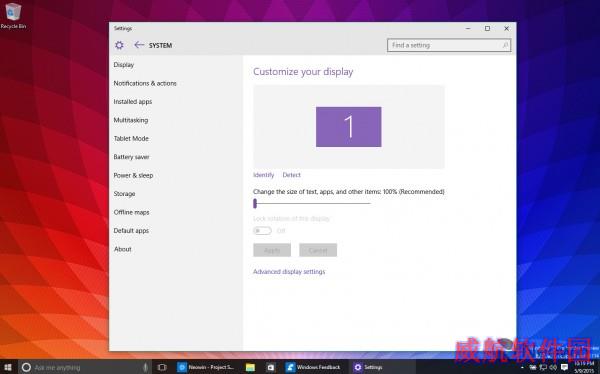Open Task View from the taskbar
This screenshot has width=600, height=374.
tap(162, 367)
